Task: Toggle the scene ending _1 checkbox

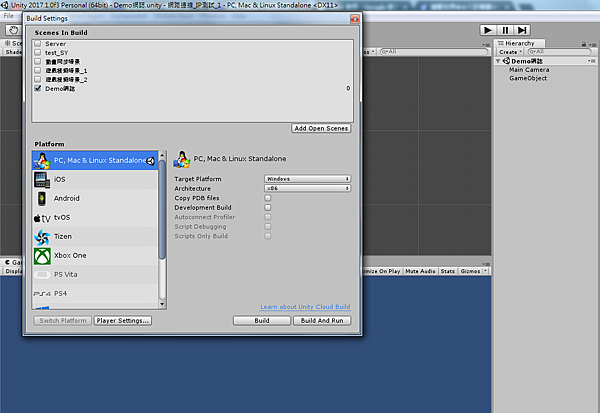Action: (x=38, y=70)
